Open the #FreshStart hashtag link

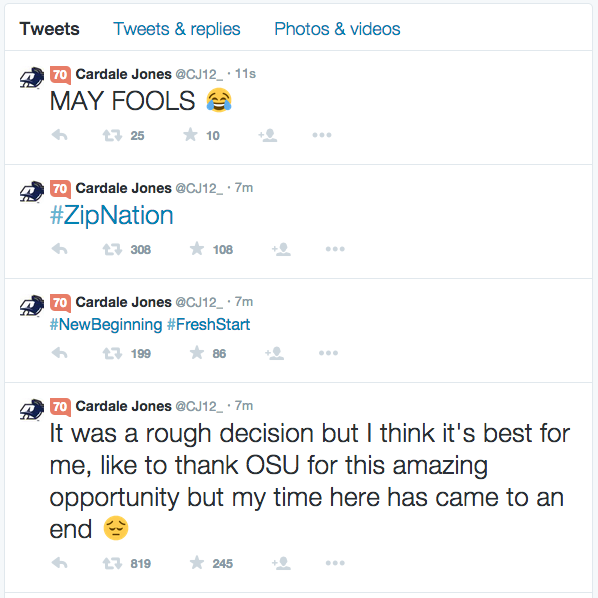209,325
